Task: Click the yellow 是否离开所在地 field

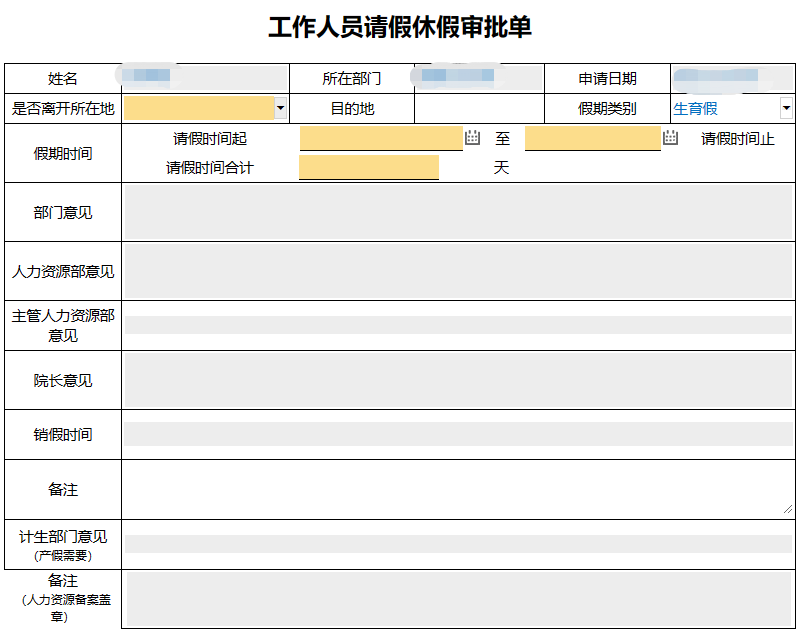Action: pyautogui.click(x=199, y=108)
